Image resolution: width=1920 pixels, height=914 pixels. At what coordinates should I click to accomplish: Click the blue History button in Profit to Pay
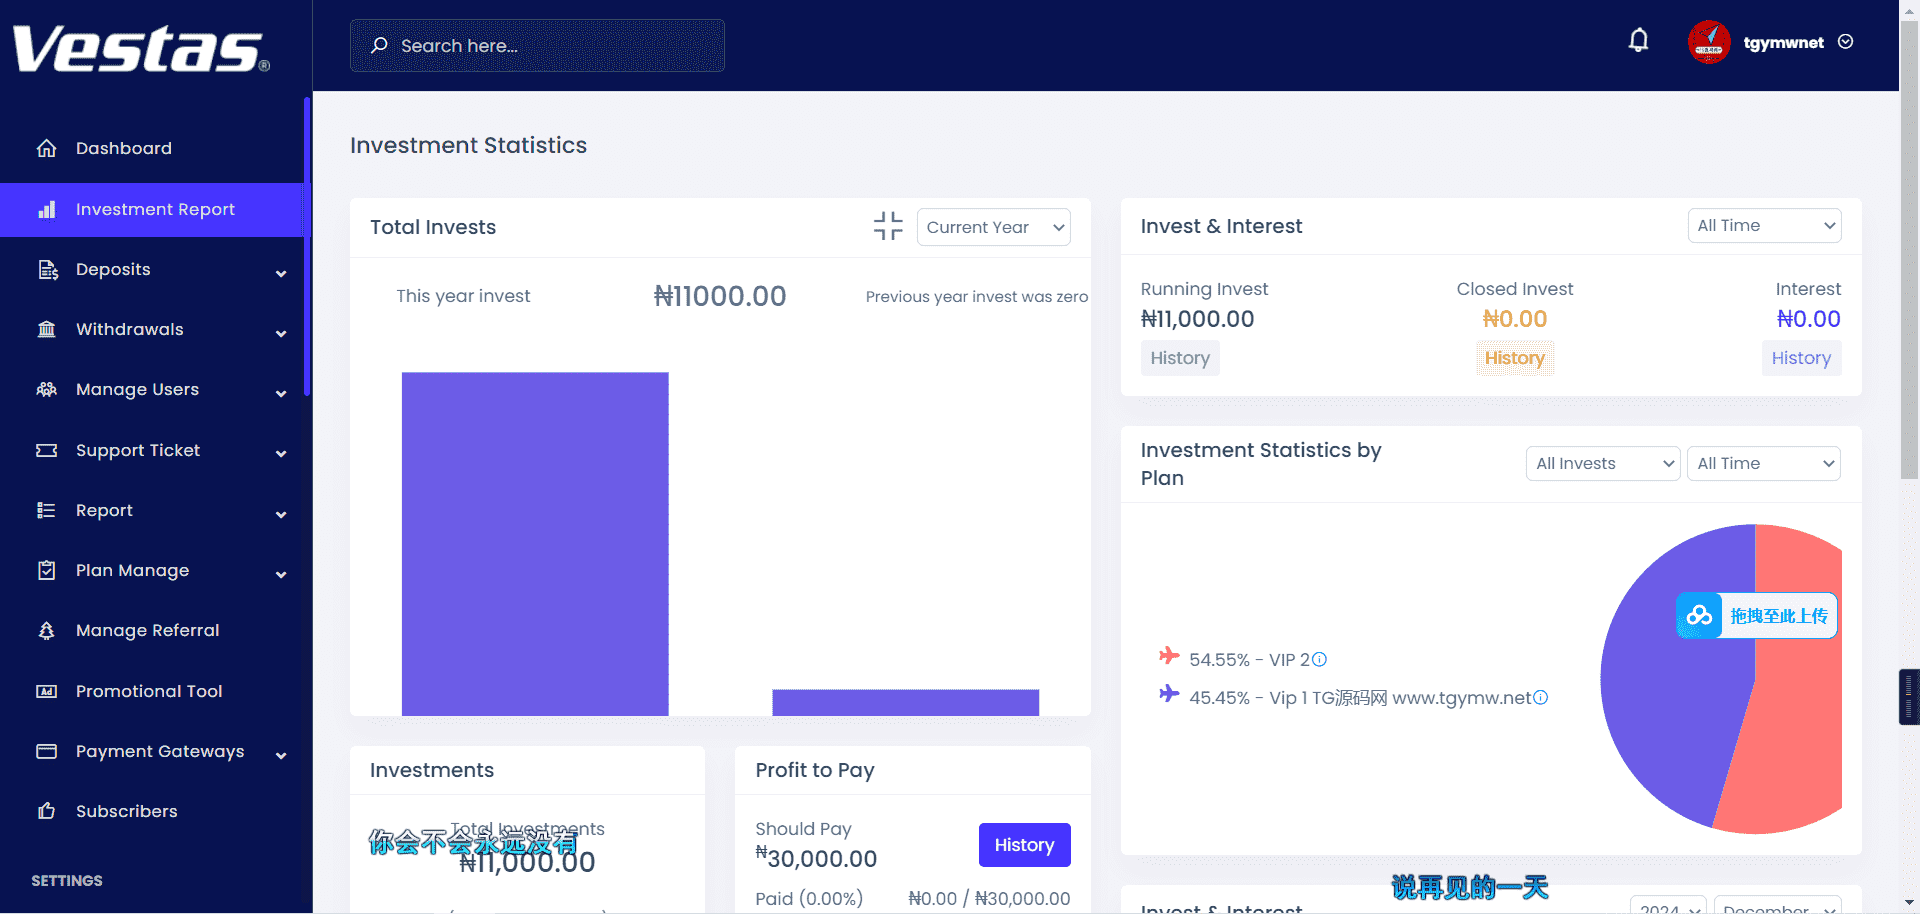(x=1024, y=845)
